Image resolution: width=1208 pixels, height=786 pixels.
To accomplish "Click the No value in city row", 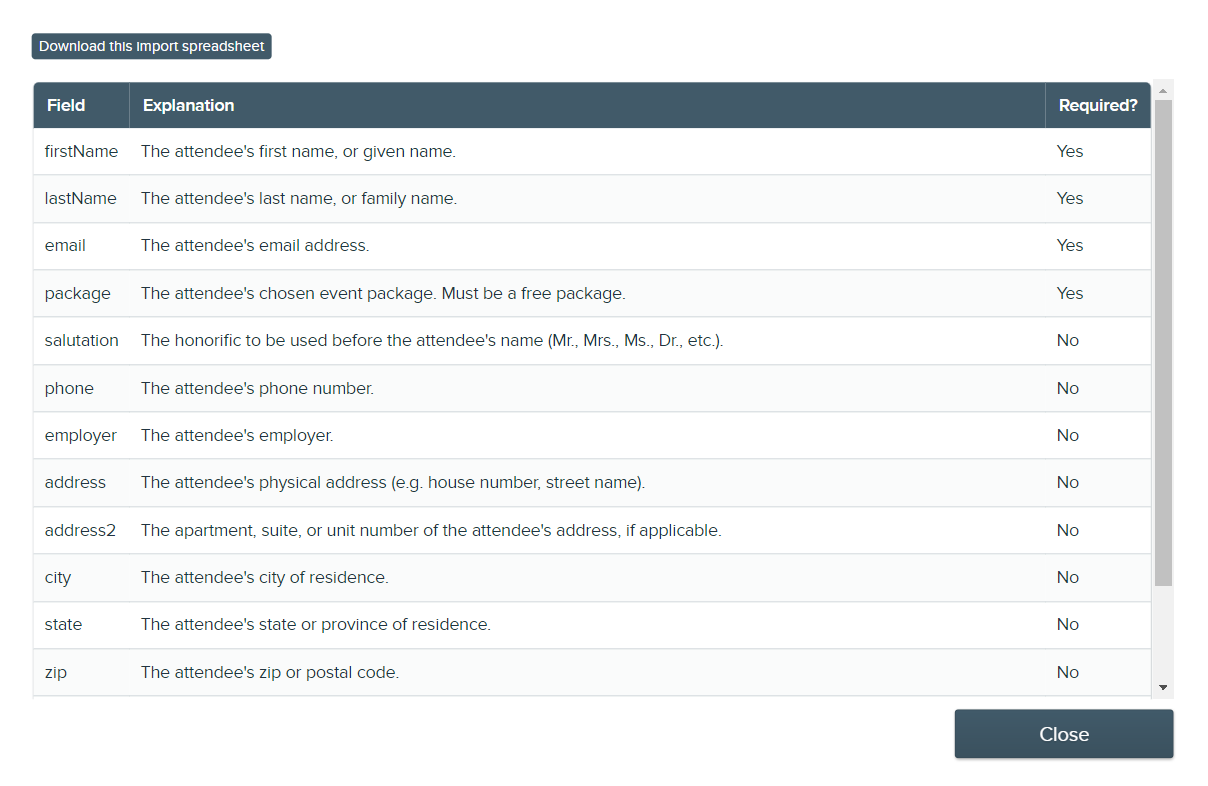I will [x=1068, y=578].
